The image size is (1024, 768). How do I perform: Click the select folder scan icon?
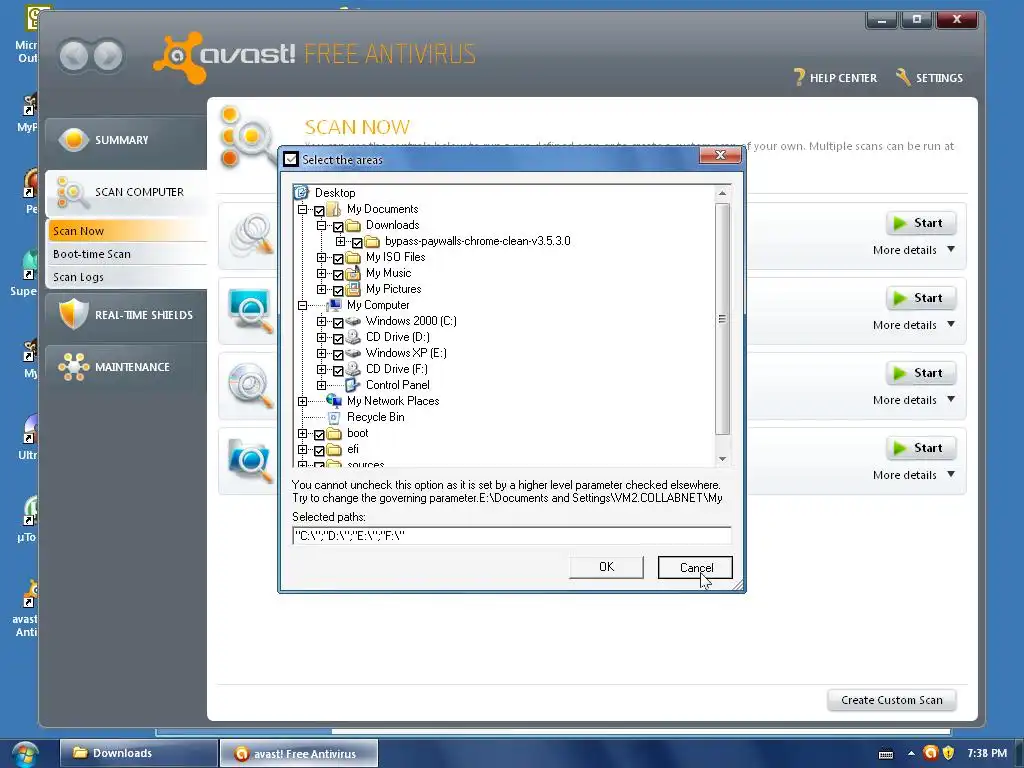(x=250, y=460)
